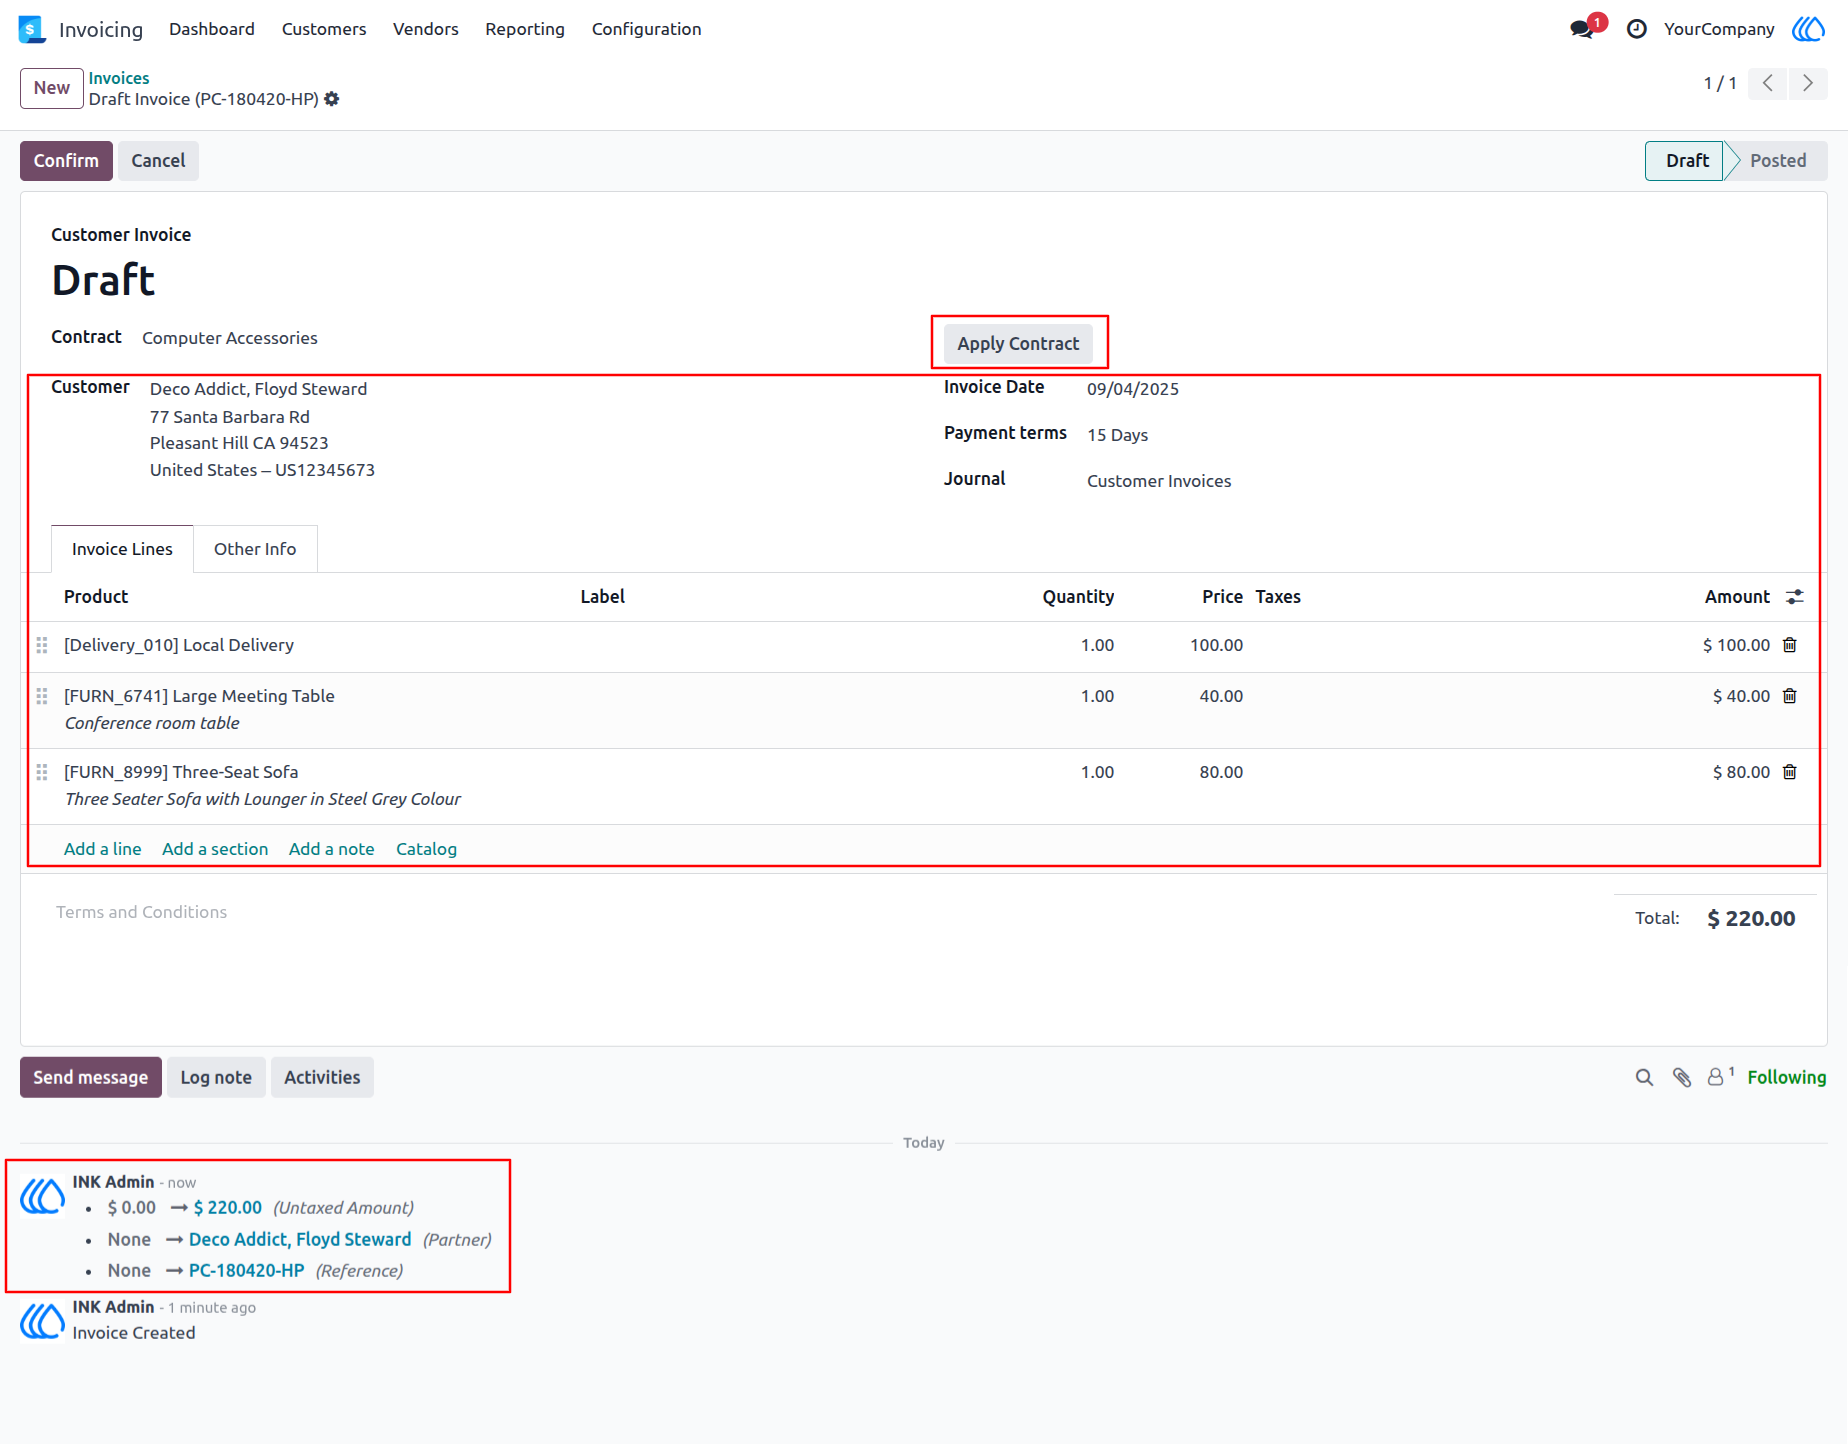The height and width of the screenshot is (1445, 1848).
Task: Open the Vendors menu
Action: coord(426,29)
